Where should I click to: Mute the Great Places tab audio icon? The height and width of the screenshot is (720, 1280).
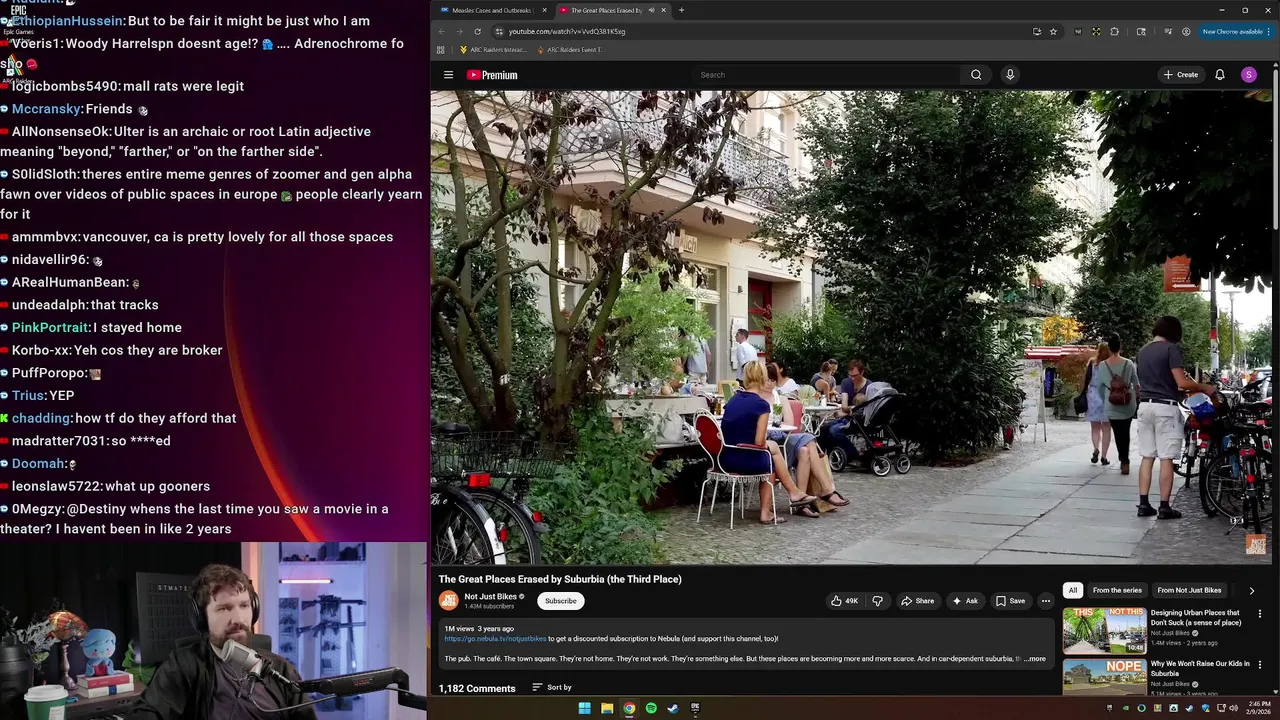click(651, 10)
